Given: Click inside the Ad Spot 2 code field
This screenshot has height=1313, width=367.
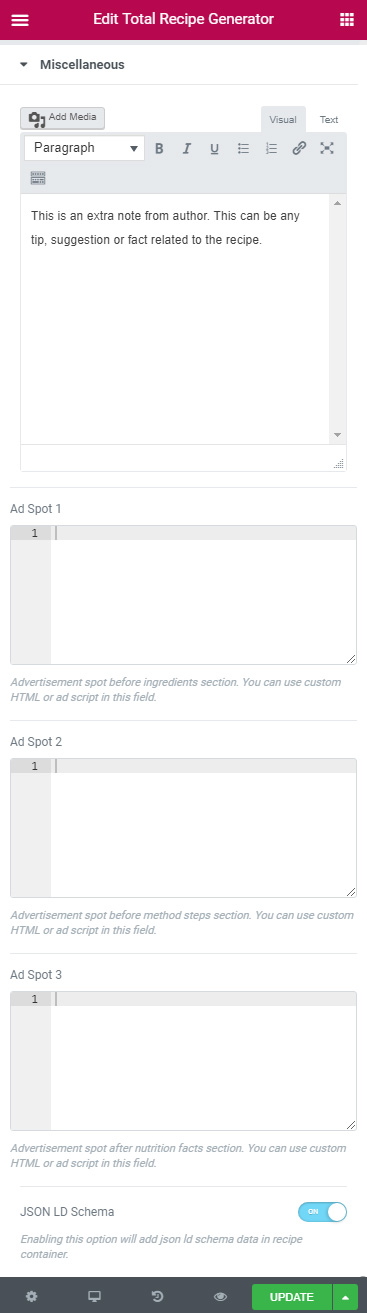Looking at the screenshot, I should (184, 828).
